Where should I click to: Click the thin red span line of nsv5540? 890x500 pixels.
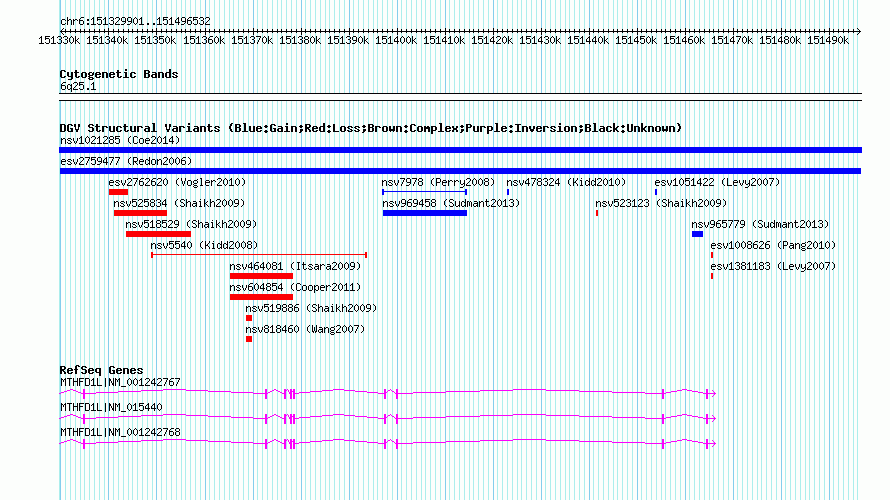click(259, 255)
